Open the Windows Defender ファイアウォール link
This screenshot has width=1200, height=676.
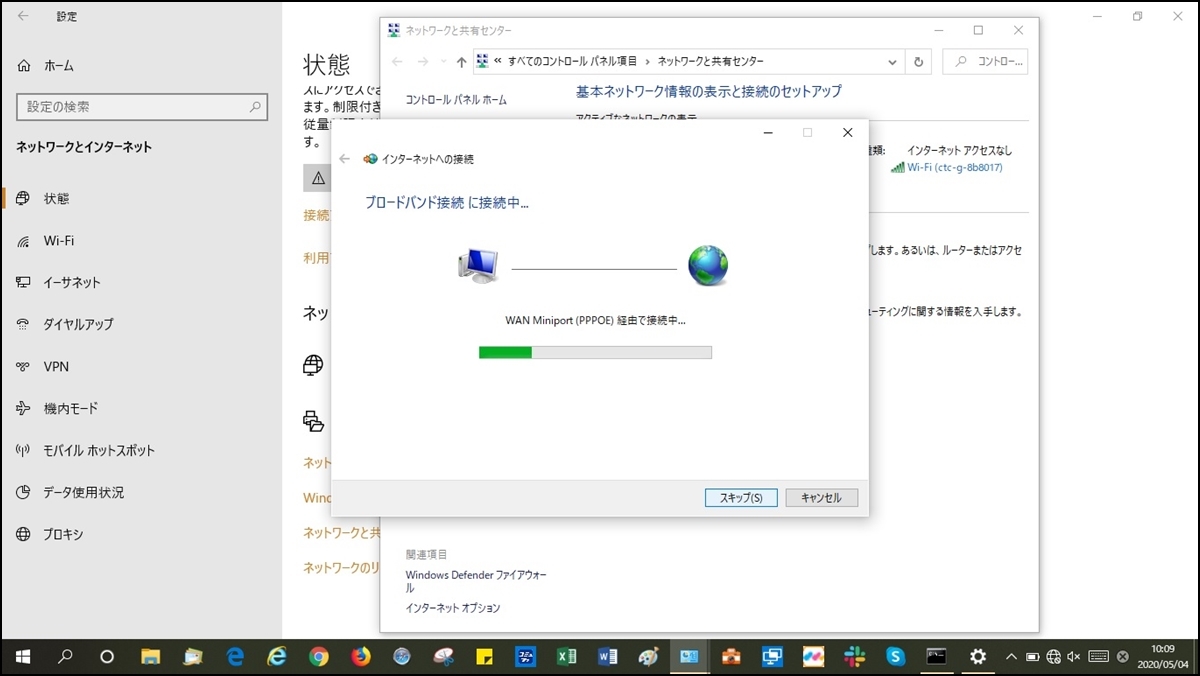click(x=477, y=574)
